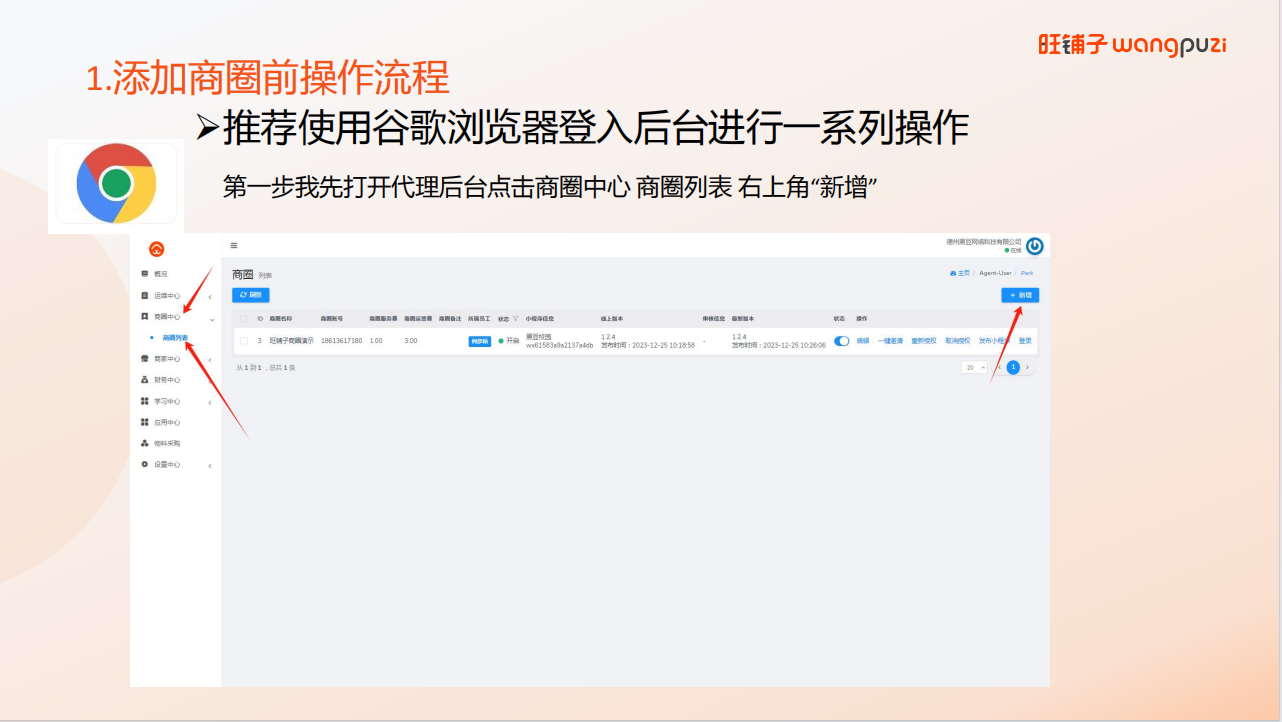The width and height of the screenshot is (1282, 722).
Task: Click the 主页 breadcrumb link
Action: [x=959, y=273]
